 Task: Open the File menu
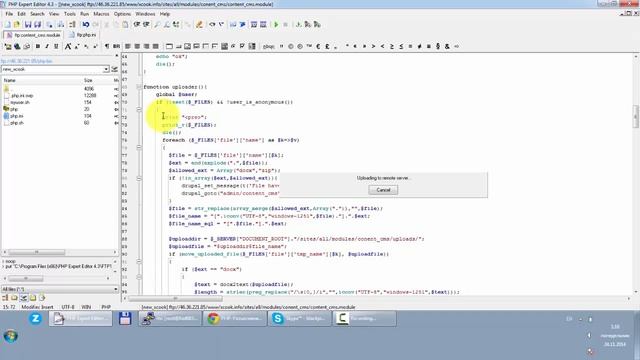tap(9, 14)
